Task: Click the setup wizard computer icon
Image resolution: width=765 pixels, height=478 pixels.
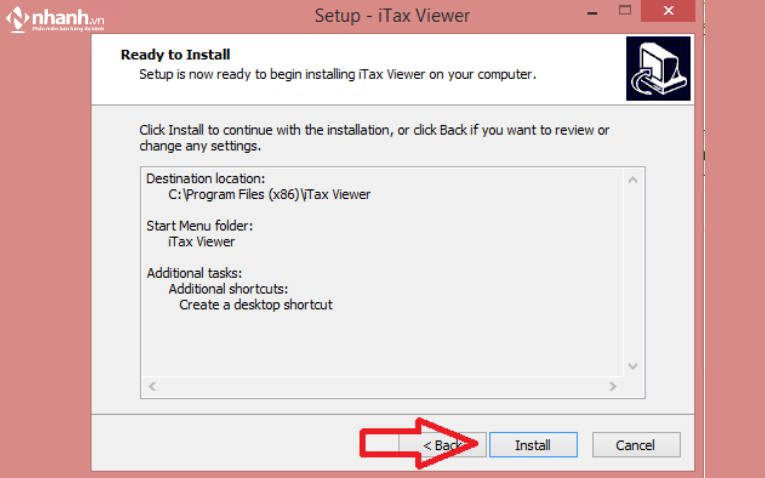Action: point(658,68)
